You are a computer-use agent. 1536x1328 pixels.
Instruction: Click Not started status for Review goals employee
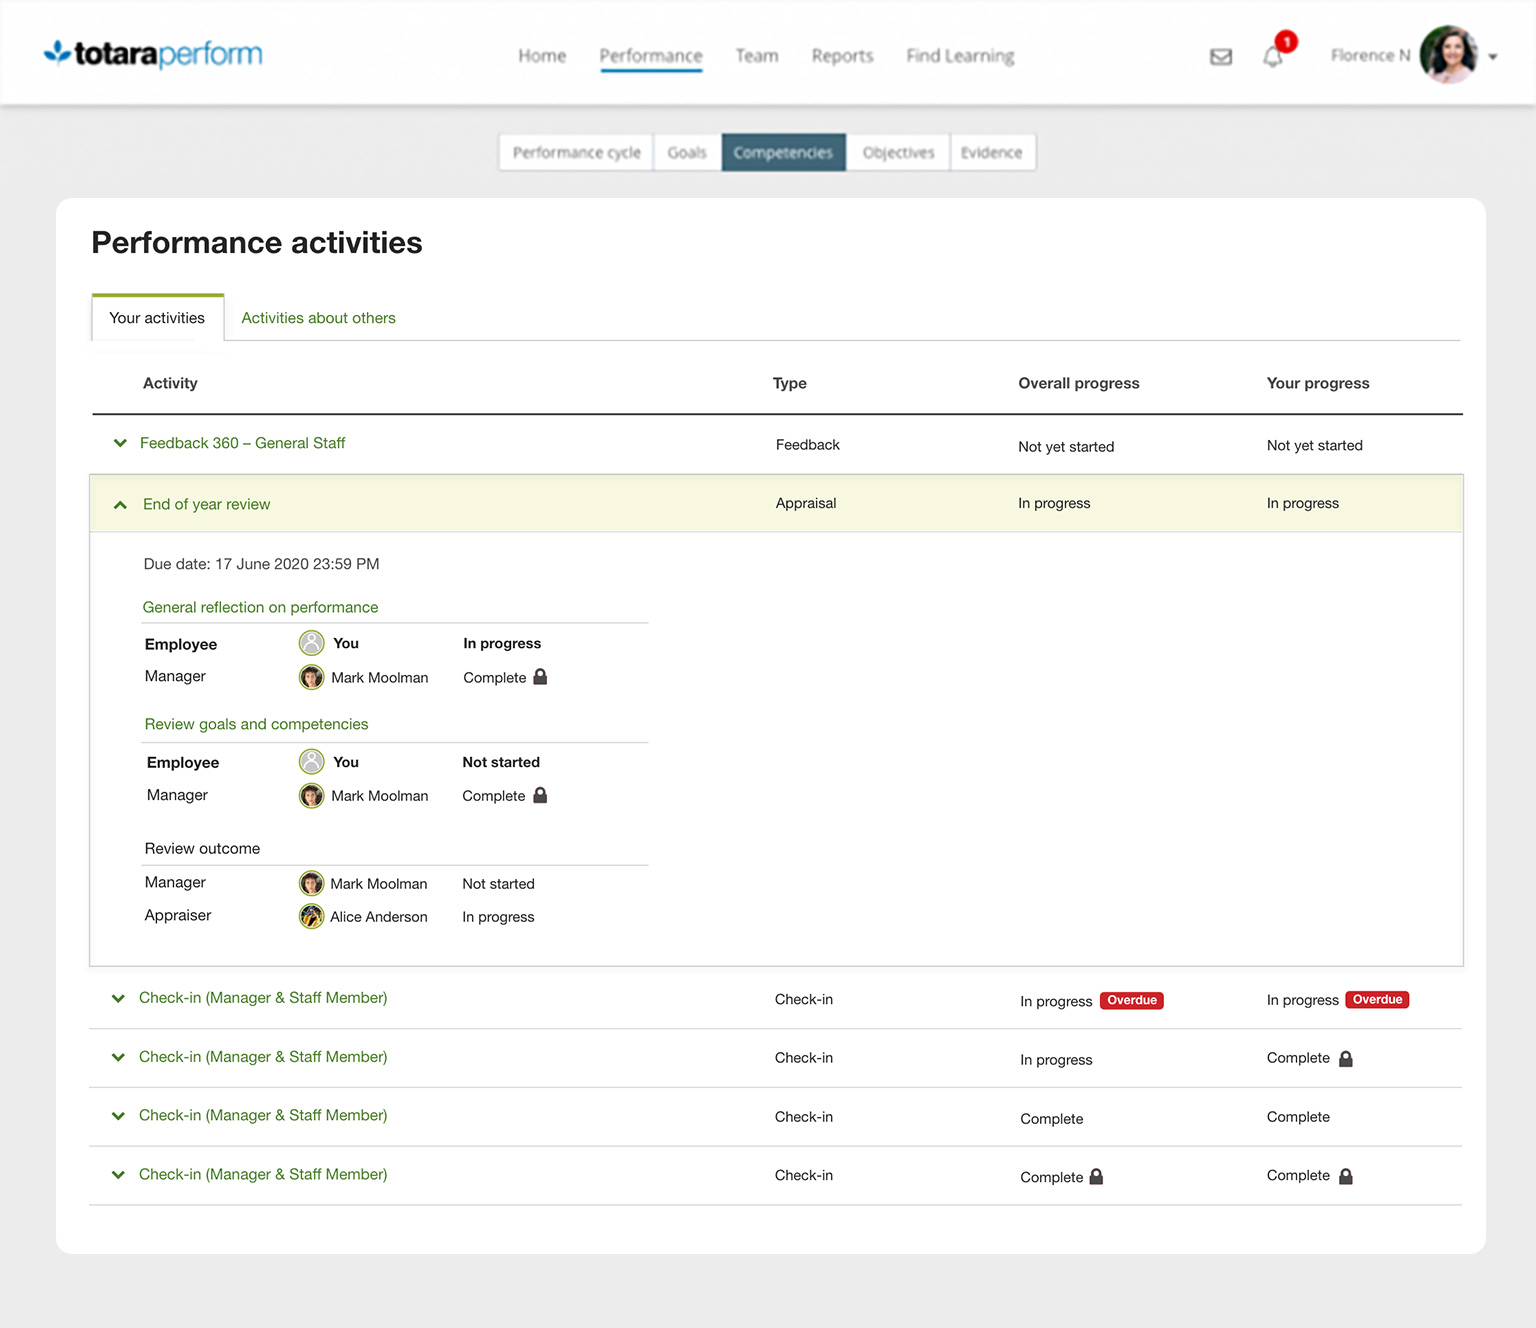pos(501,762)
